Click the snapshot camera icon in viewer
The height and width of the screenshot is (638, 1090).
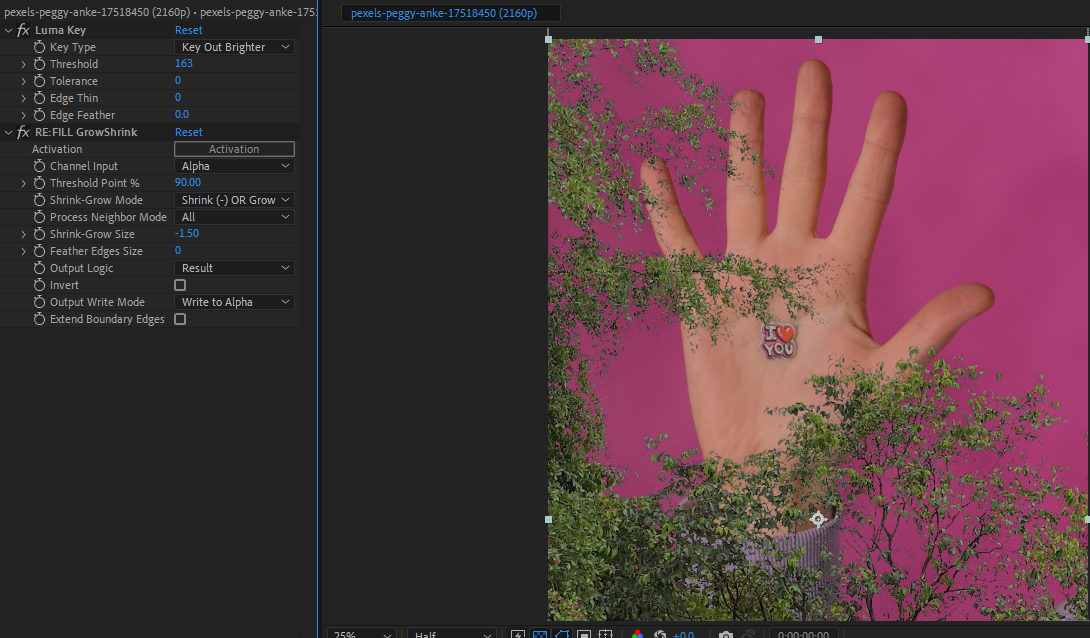pos(726,634)
